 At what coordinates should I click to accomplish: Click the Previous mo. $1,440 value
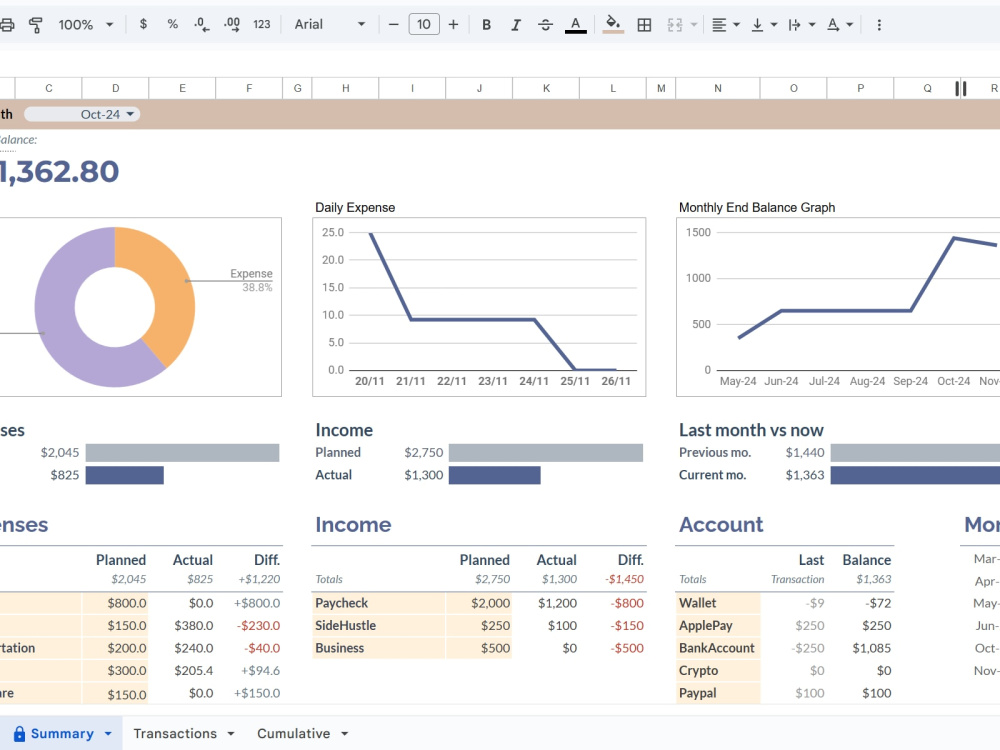(x=805, y=452)
